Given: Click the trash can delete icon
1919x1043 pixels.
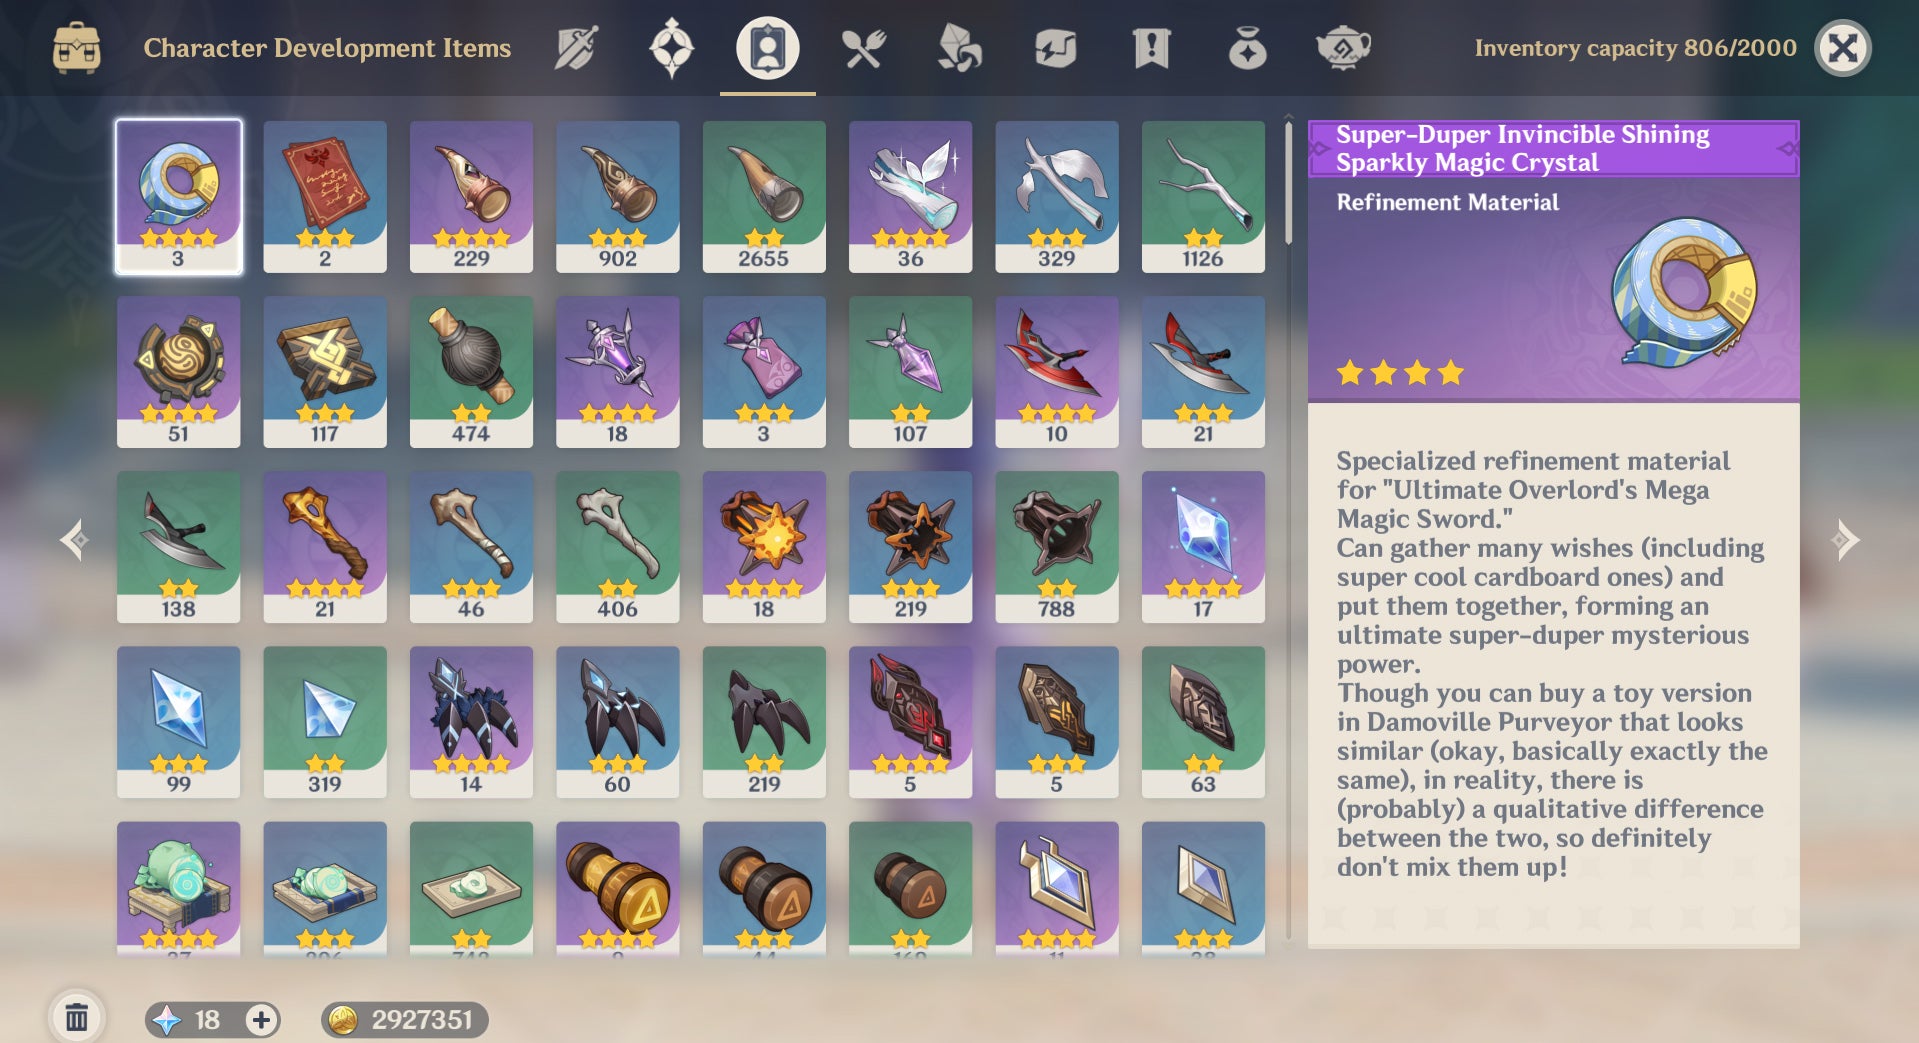Looking at the screenshot, I should [x=76, y=1019].
